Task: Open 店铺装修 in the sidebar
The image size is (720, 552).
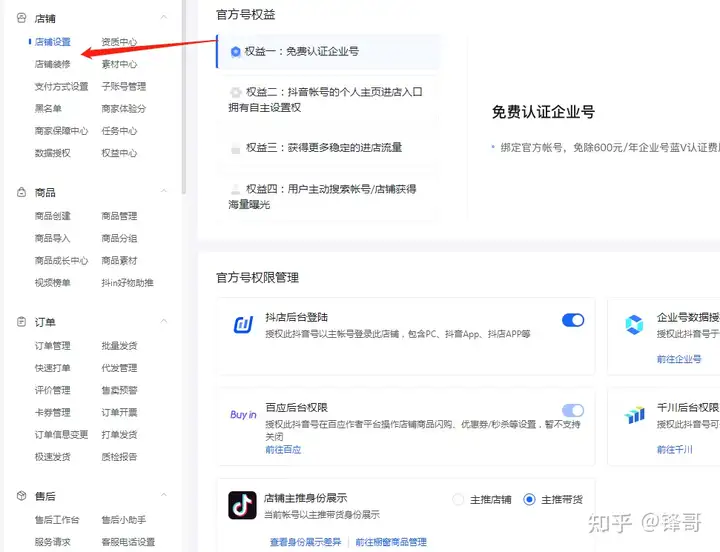Action: pos(53,64)
